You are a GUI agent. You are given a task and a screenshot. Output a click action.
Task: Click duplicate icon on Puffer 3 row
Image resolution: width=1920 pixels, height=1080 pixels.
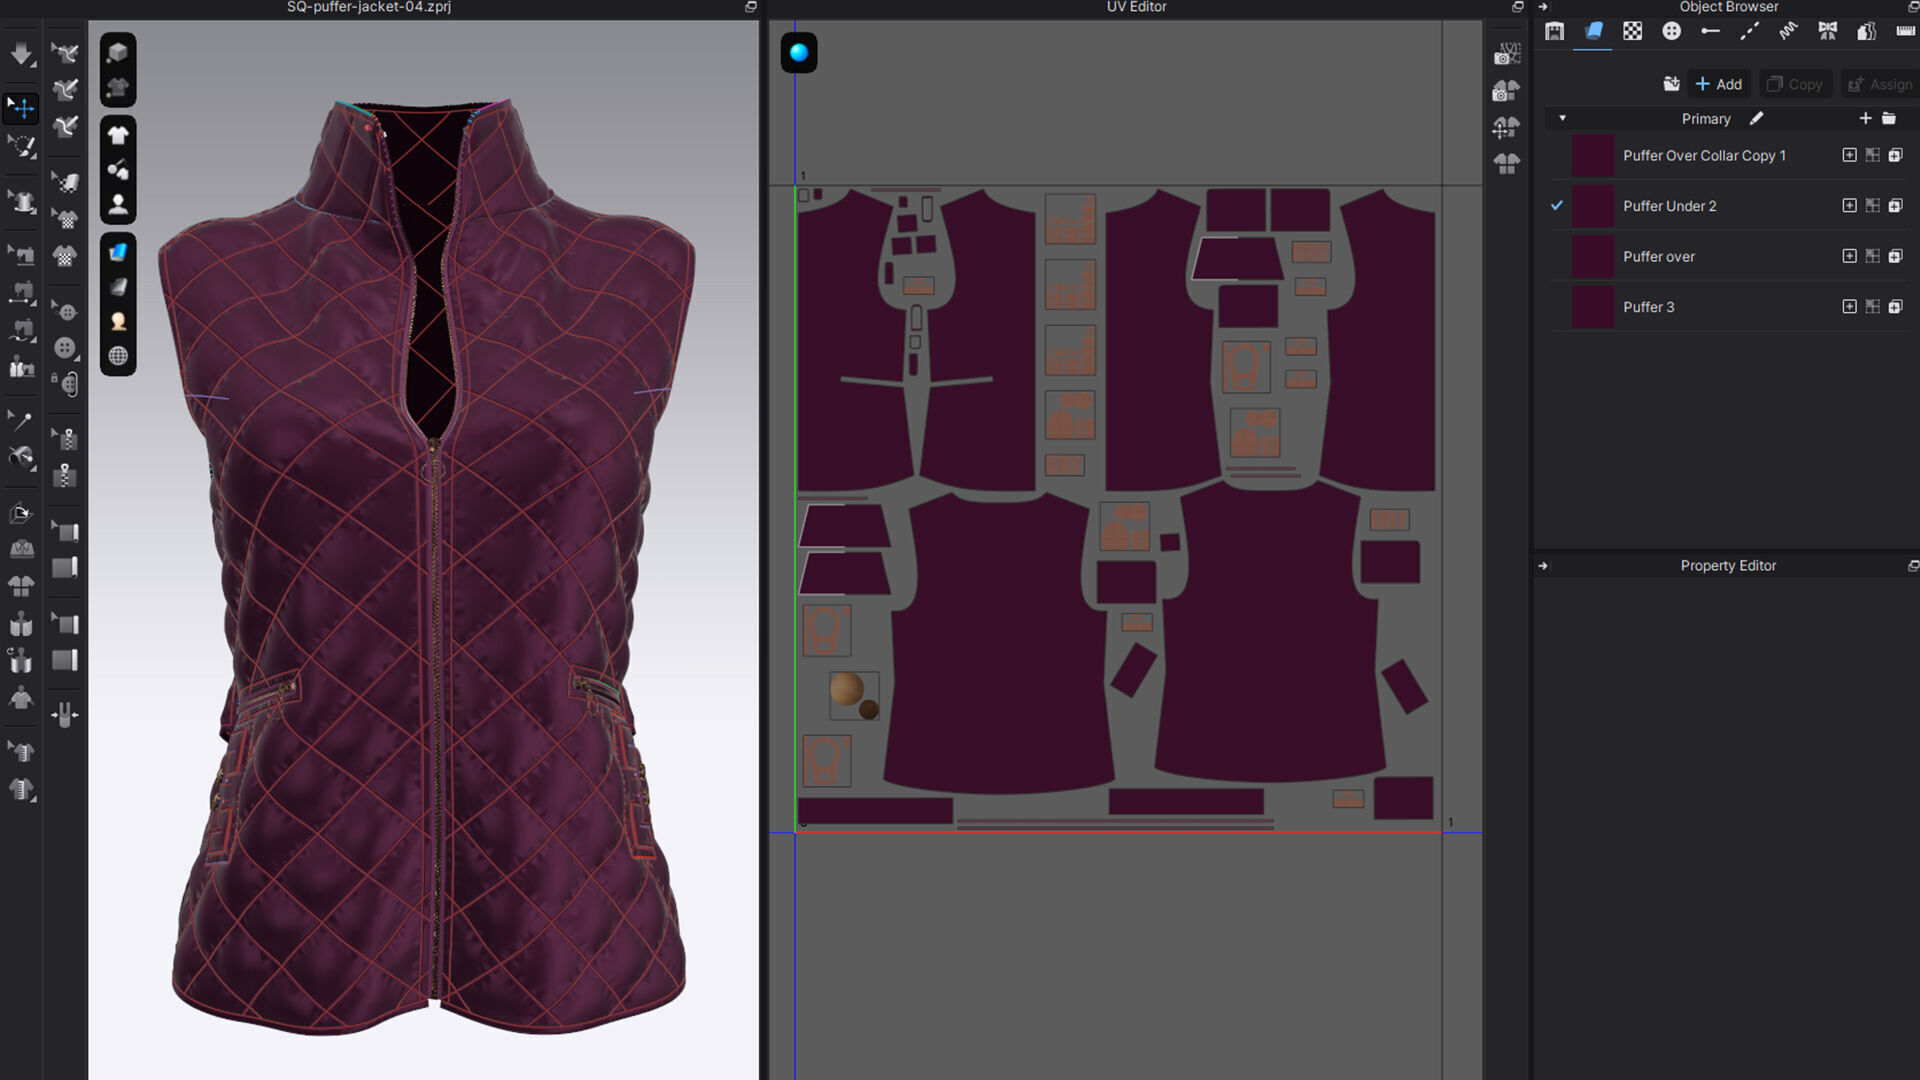1895,306
